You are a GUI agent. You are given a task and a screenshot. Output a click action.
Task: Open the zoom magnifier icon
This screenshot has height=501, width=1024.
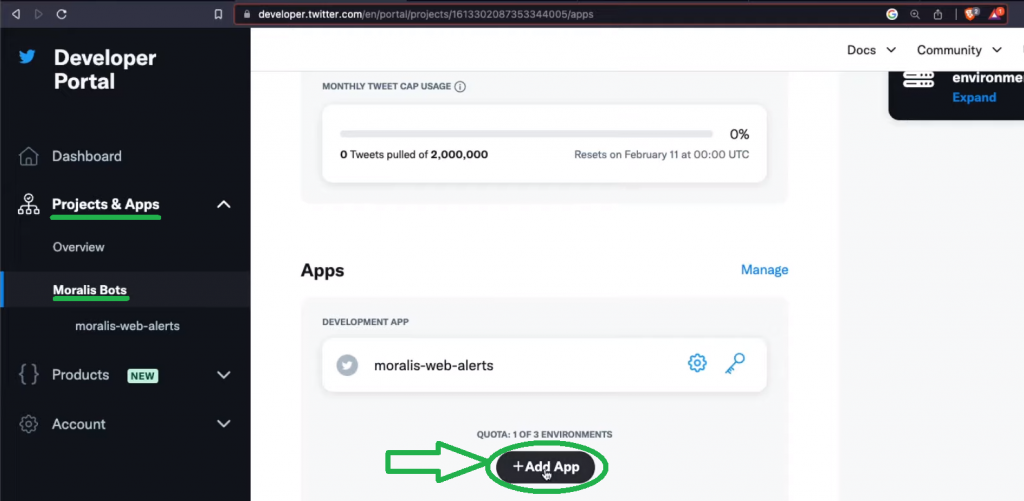click(x=915, y=14)
